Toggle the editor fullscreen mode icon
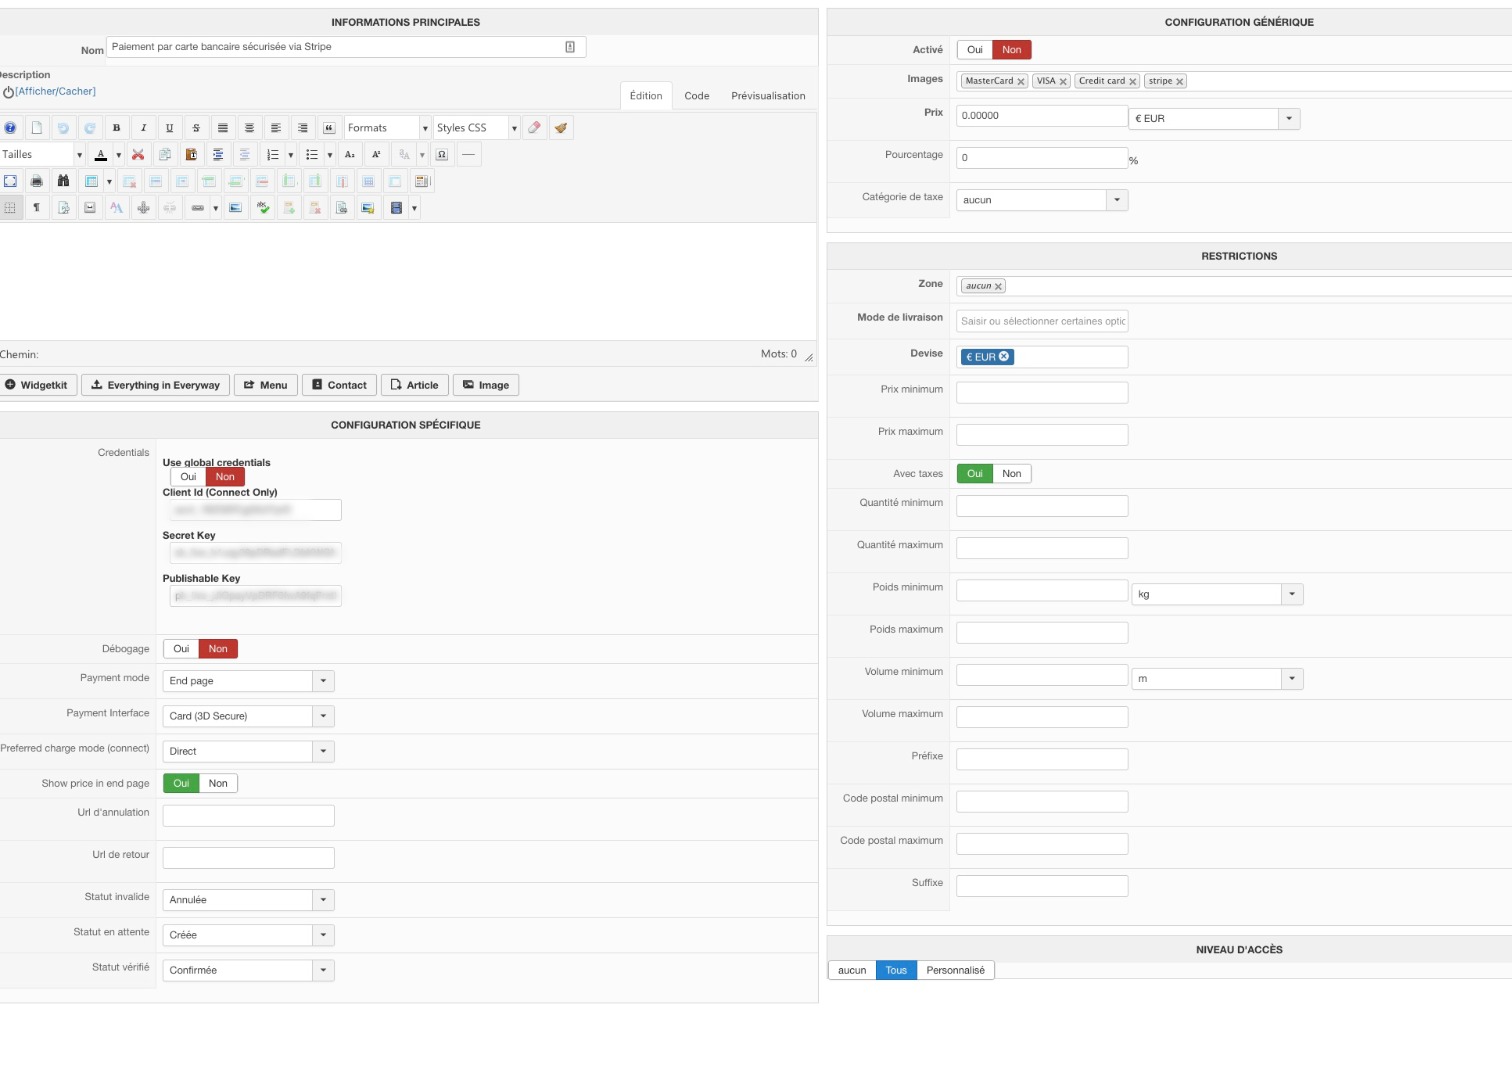The height and width of the screenshot is (1080, 1512). (10, 181)
